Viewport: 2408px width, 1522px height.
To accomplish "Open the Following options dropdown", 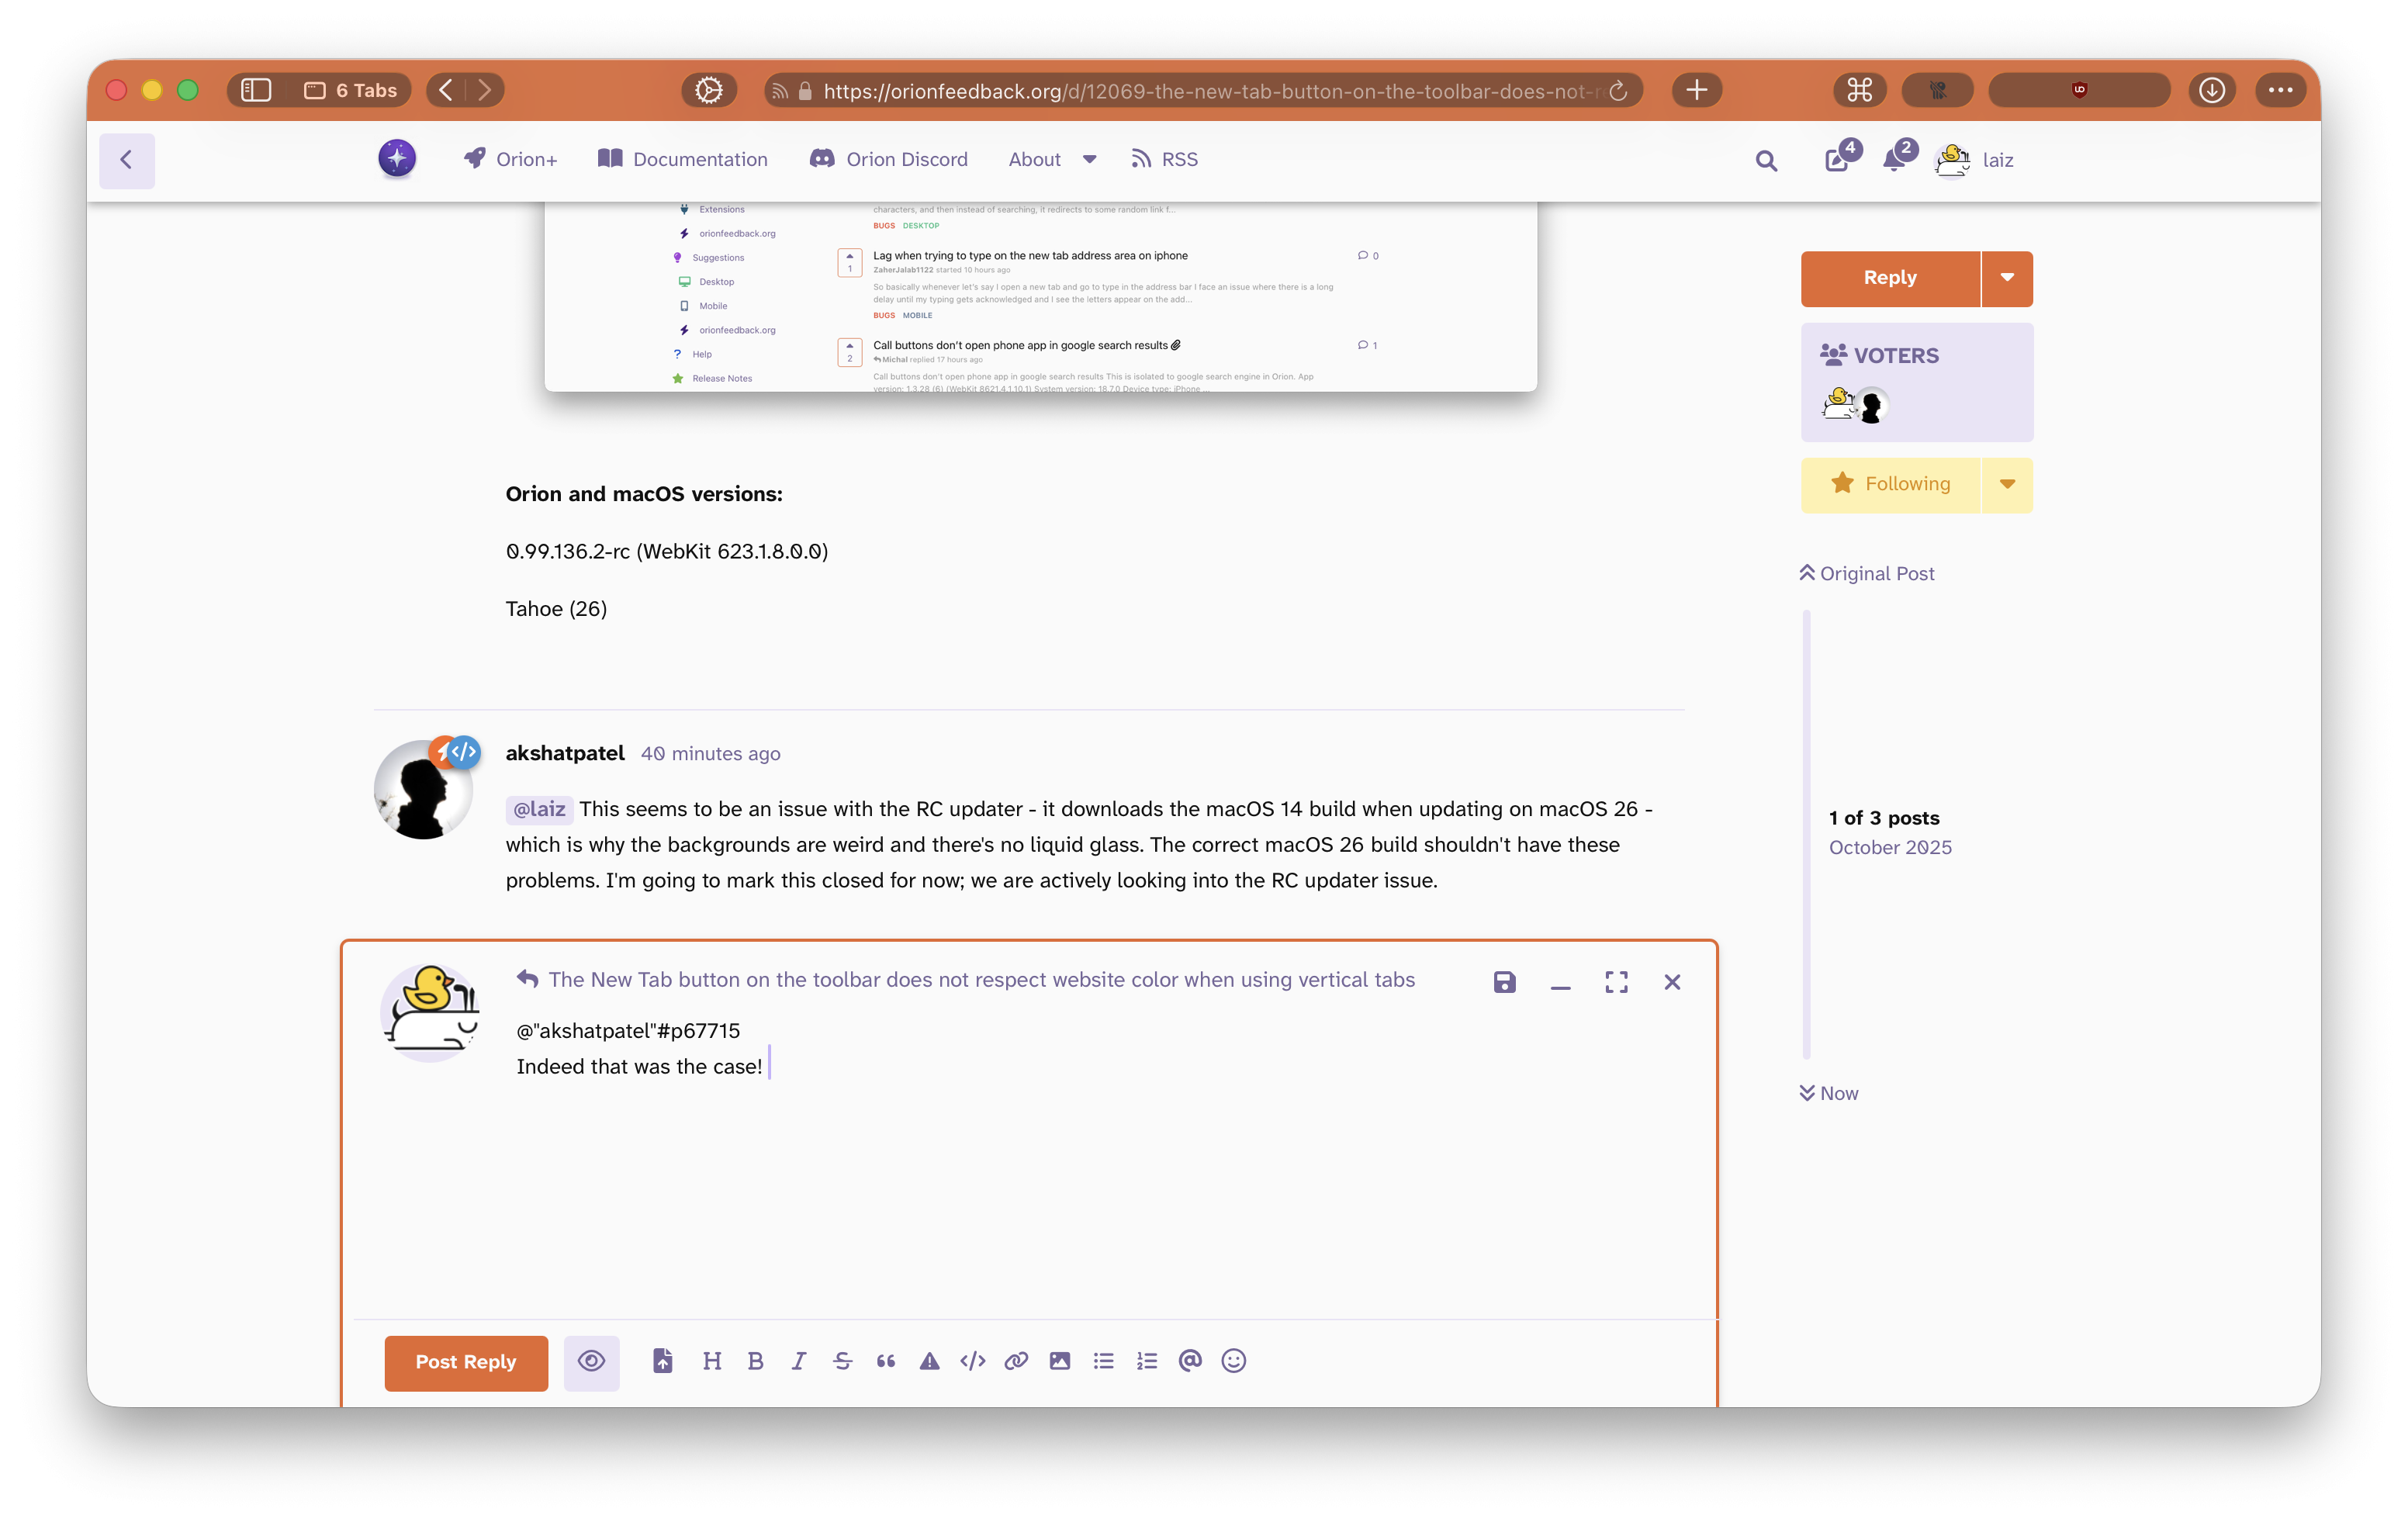I will pyautogui.click(x=2006, y=484).
